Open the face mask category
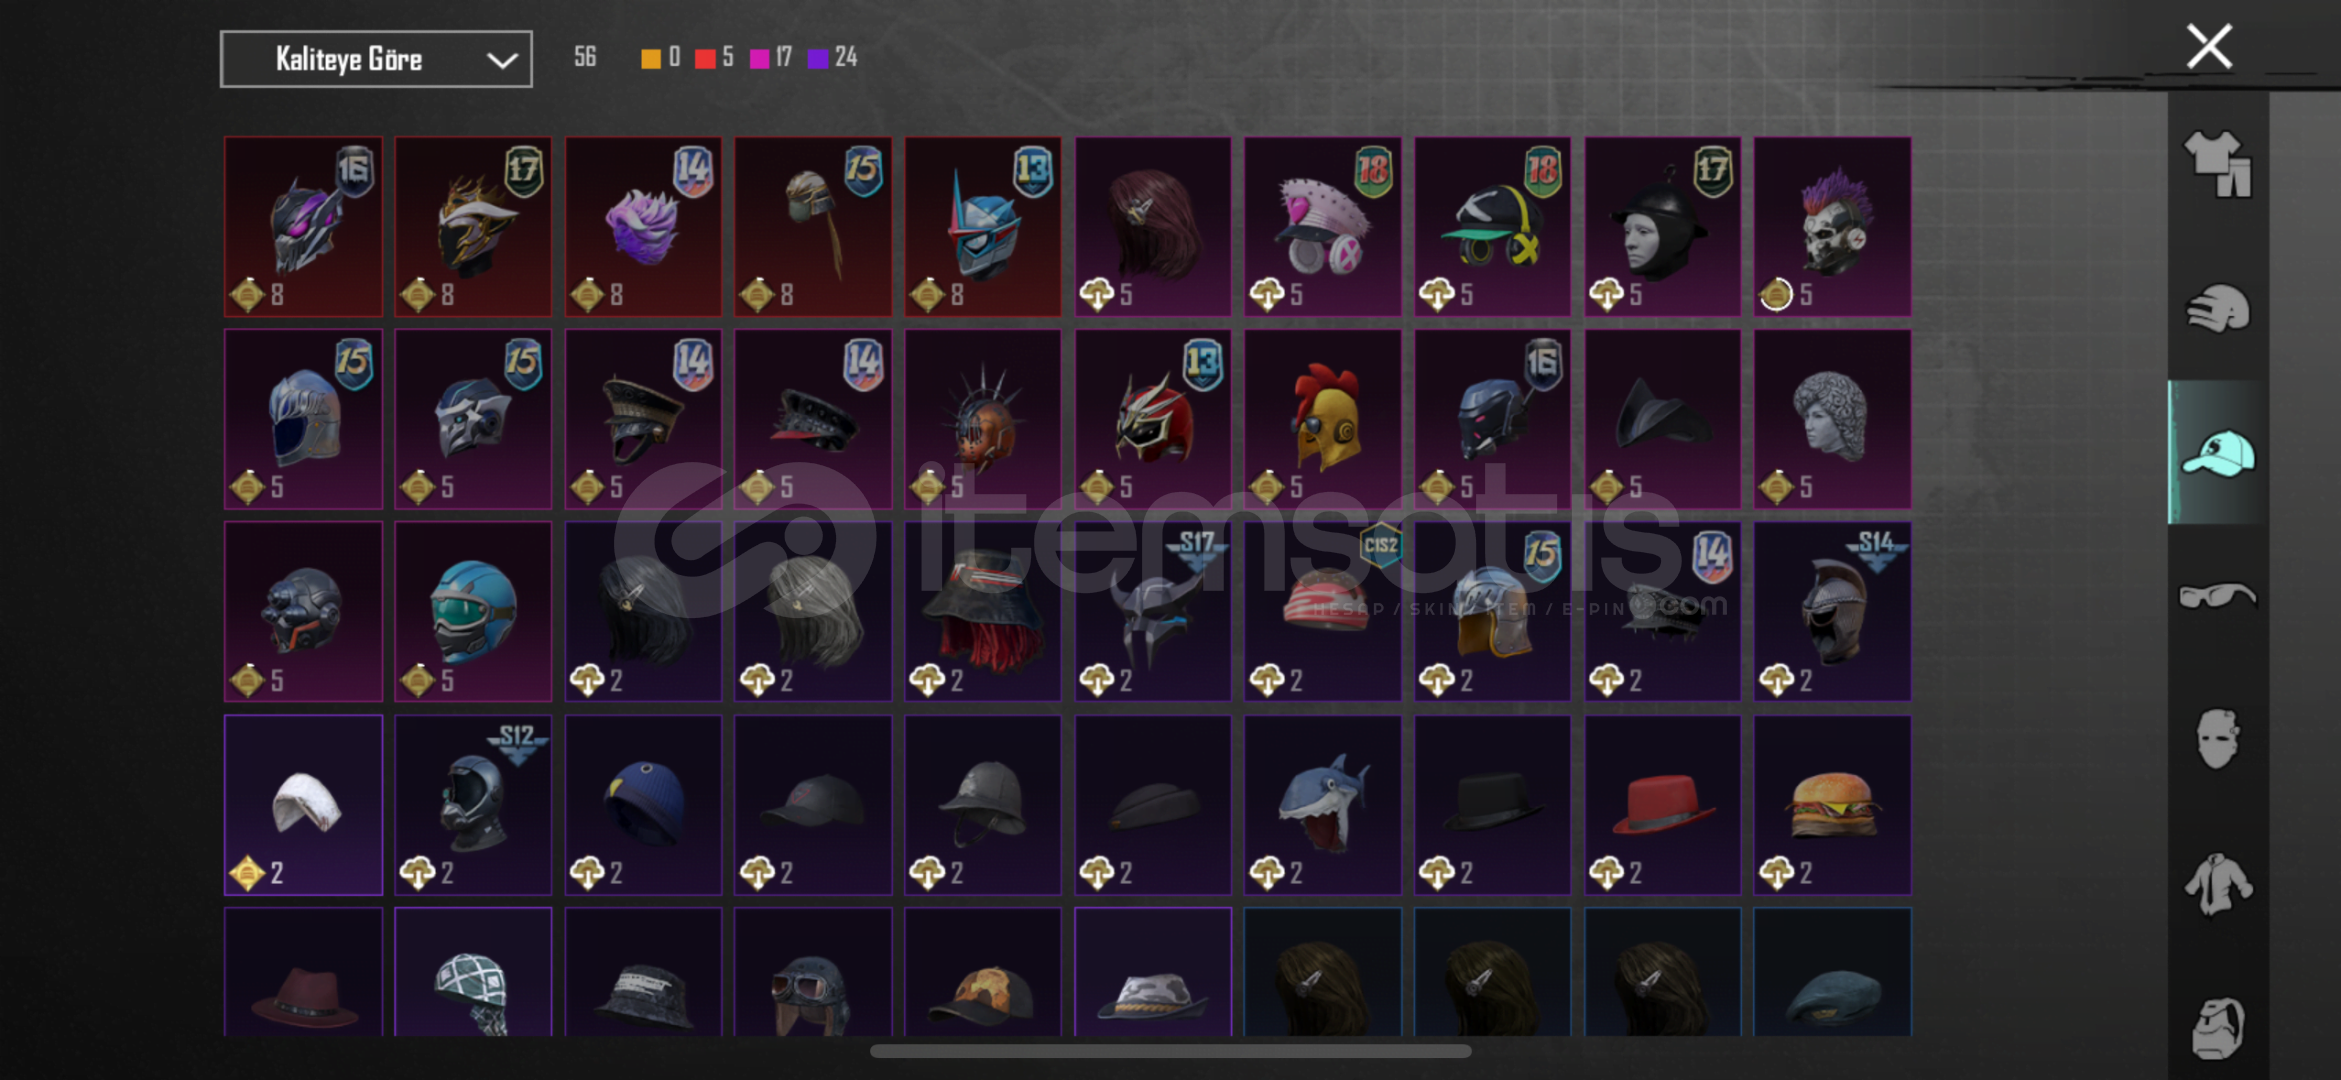Screen dimensions: 2341x1080 (2218, 739)
